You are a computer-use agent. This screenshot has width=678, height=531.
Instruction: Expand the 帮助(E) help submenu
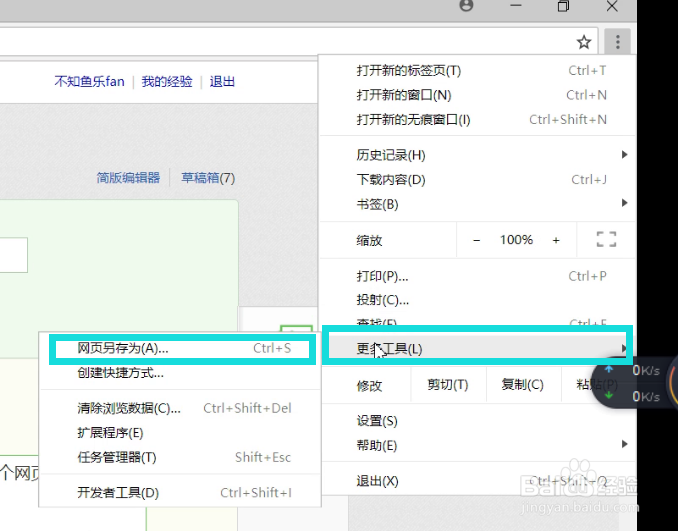(x=477, y=445)
